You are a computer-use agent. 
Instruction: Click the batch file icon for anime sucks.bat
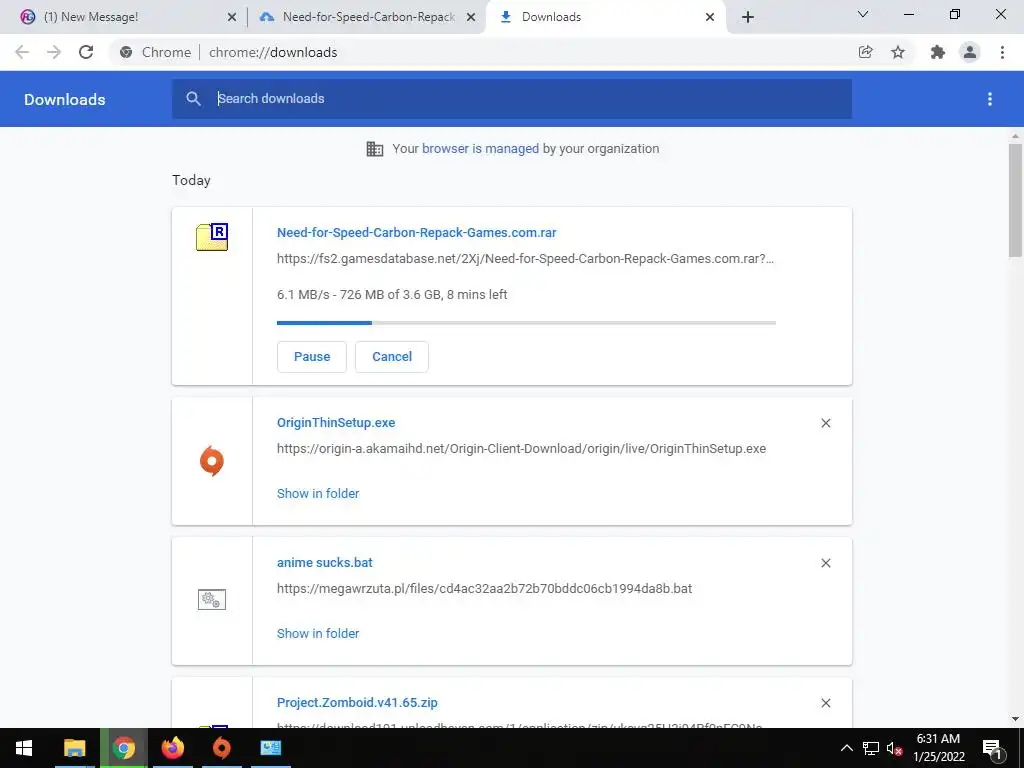pos(212,599)
